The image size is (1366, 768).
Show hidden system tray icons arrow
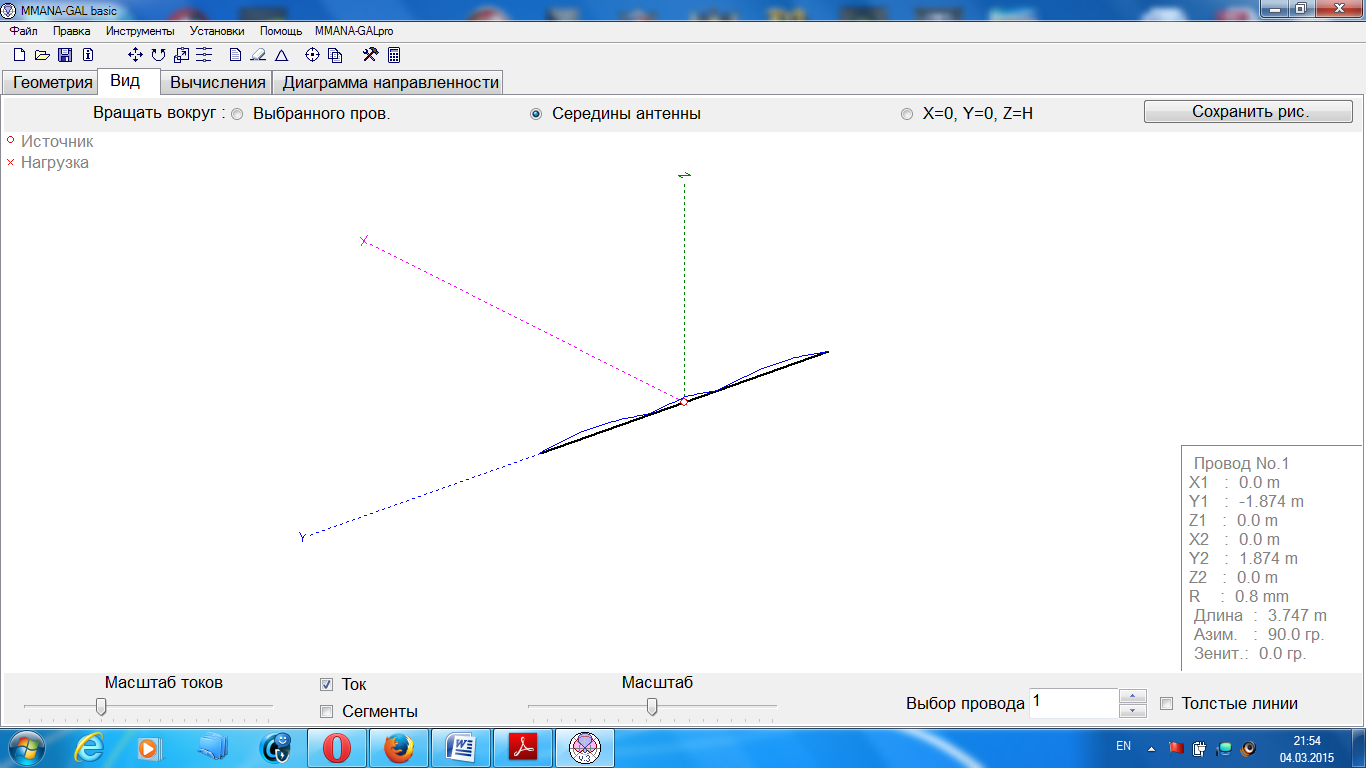tap(1151, 747)
